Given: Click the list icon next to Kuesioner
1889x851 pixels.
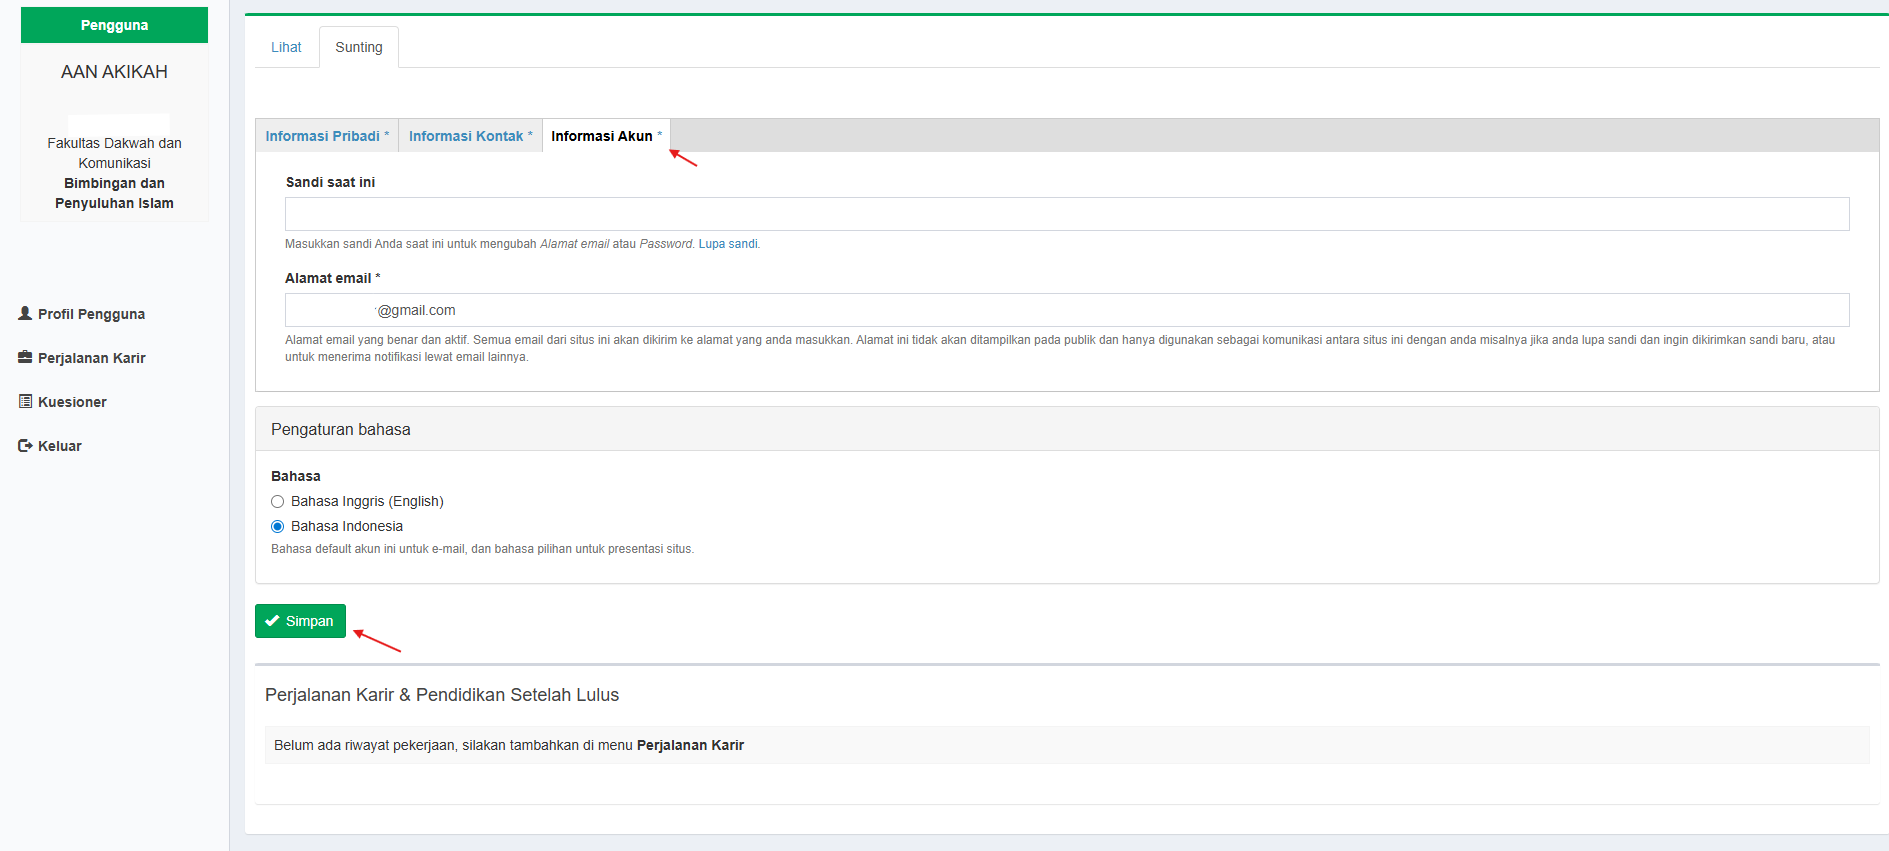Looking at the screenshot, I should pos(25,401).
